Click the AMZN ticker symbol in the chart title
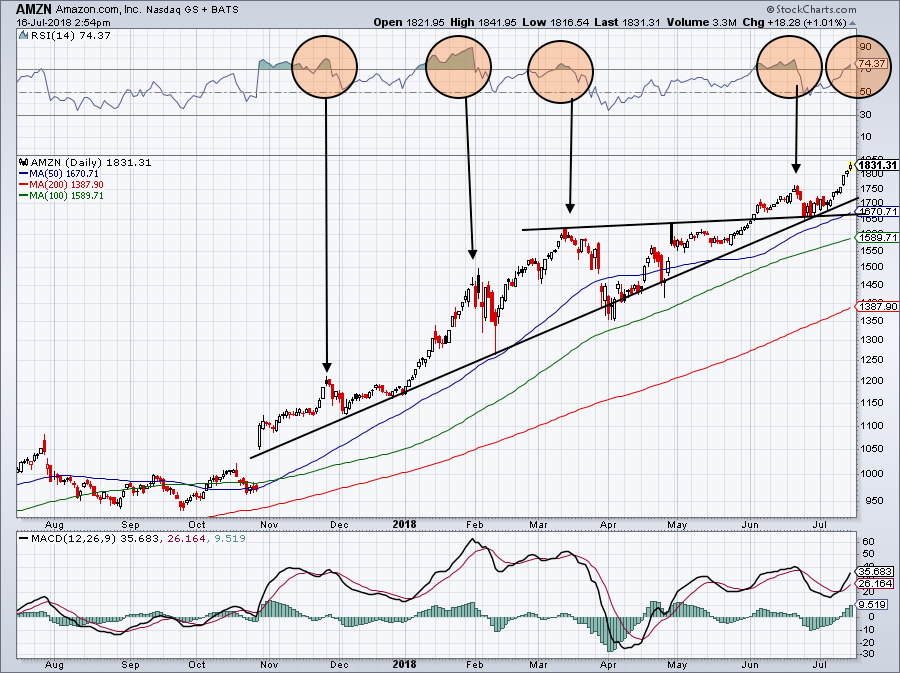The image size is (900, 673). coord(34,9)
